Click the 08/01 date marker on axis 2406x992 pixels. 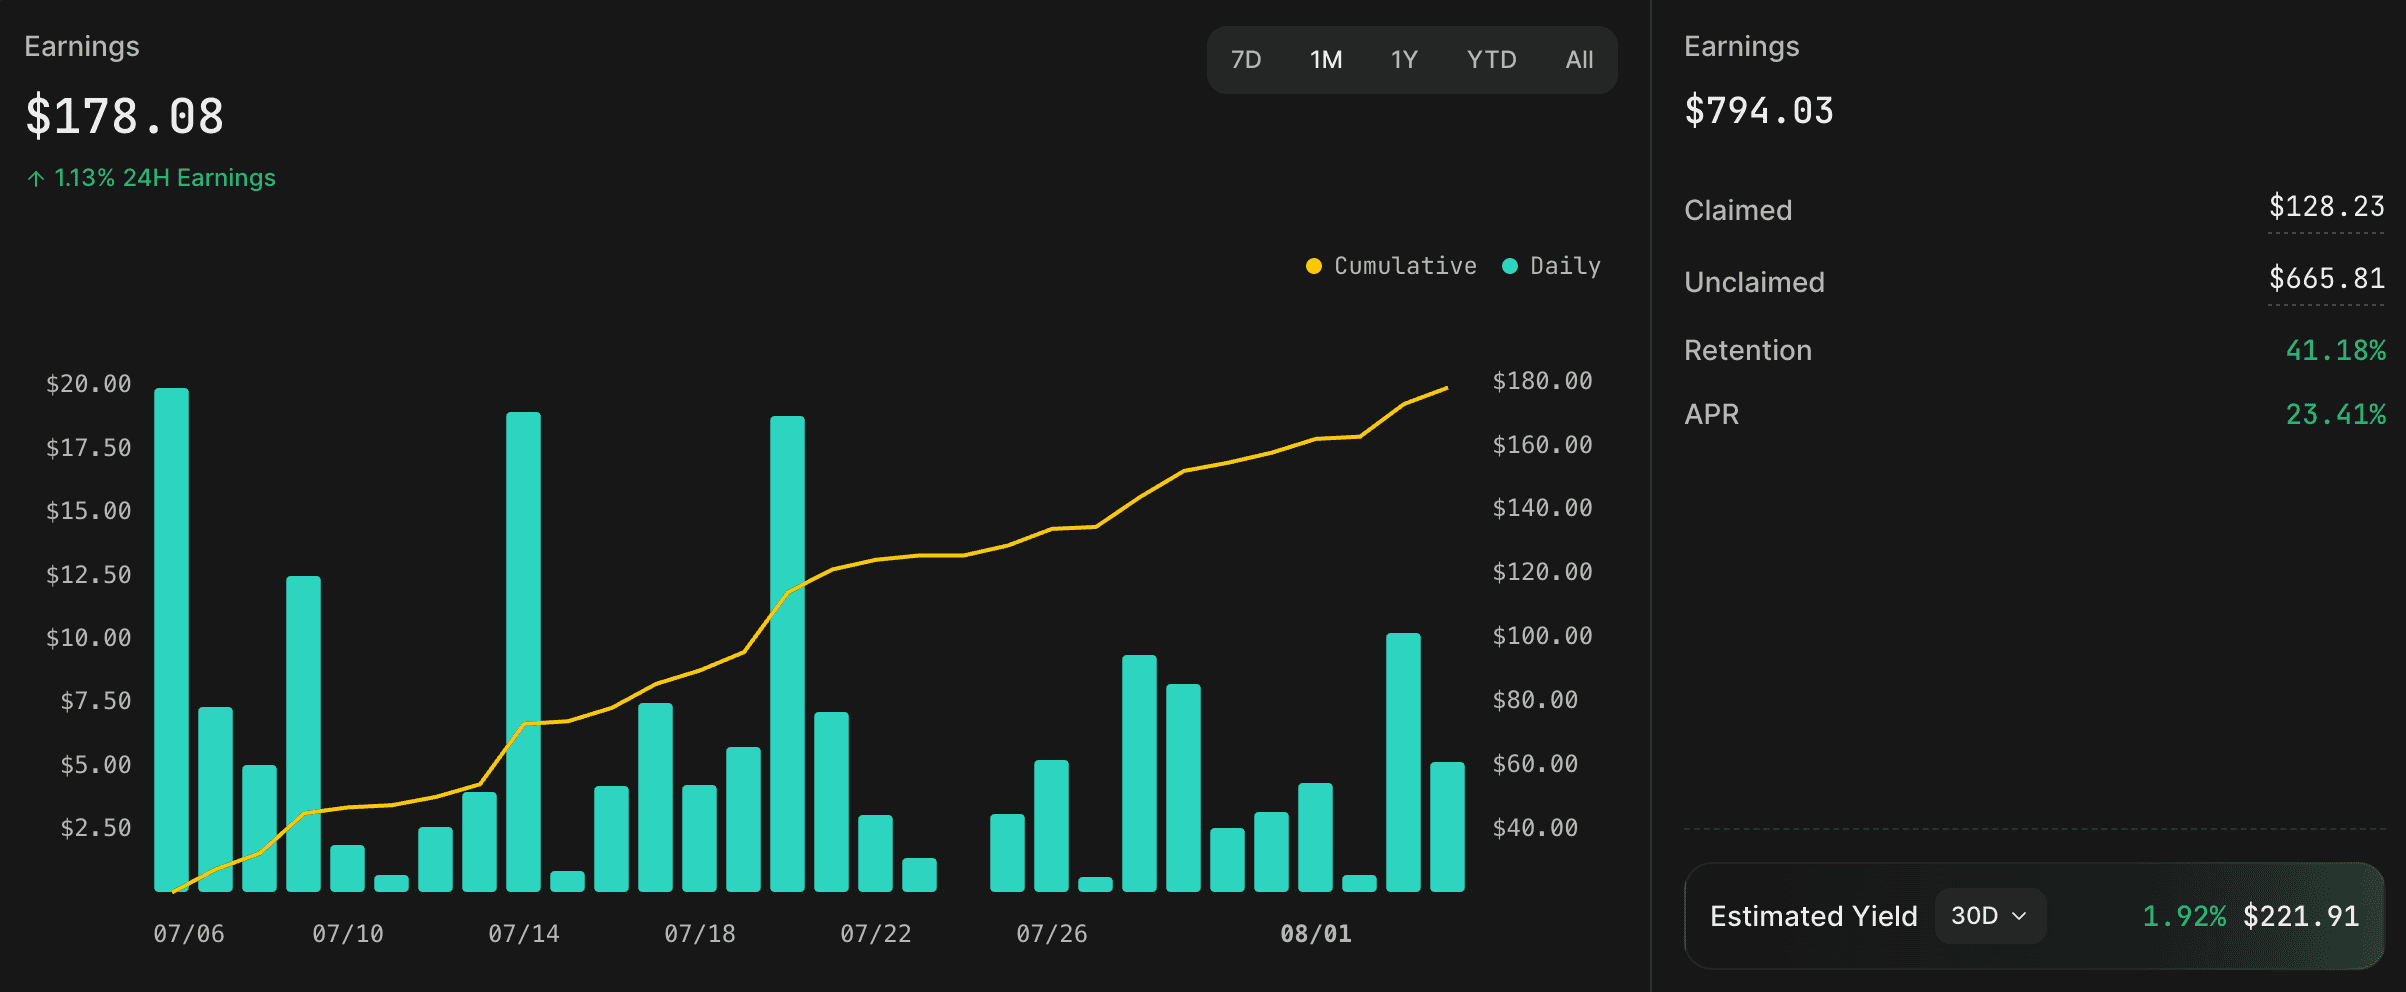(1316, 934)
